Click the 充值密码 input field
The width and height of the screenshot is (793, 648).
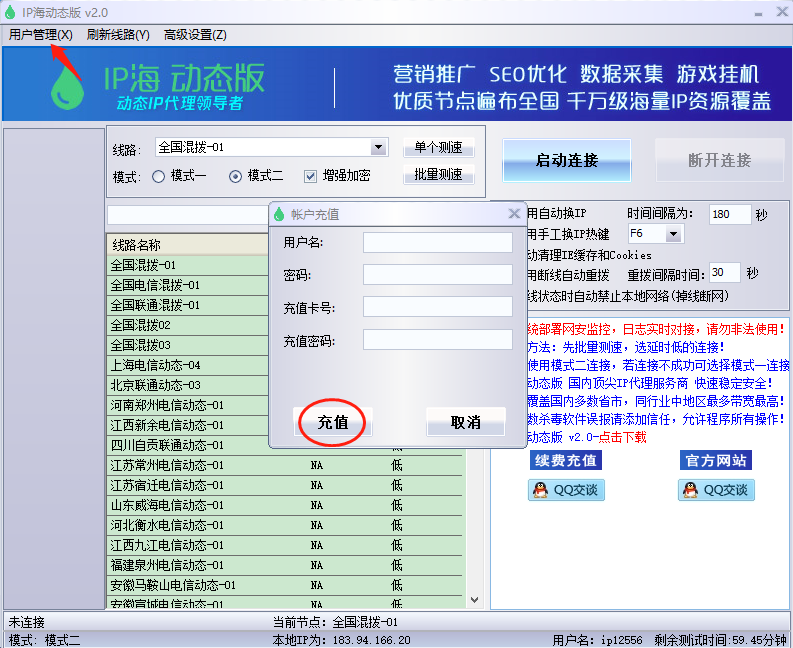coord(438,339)
